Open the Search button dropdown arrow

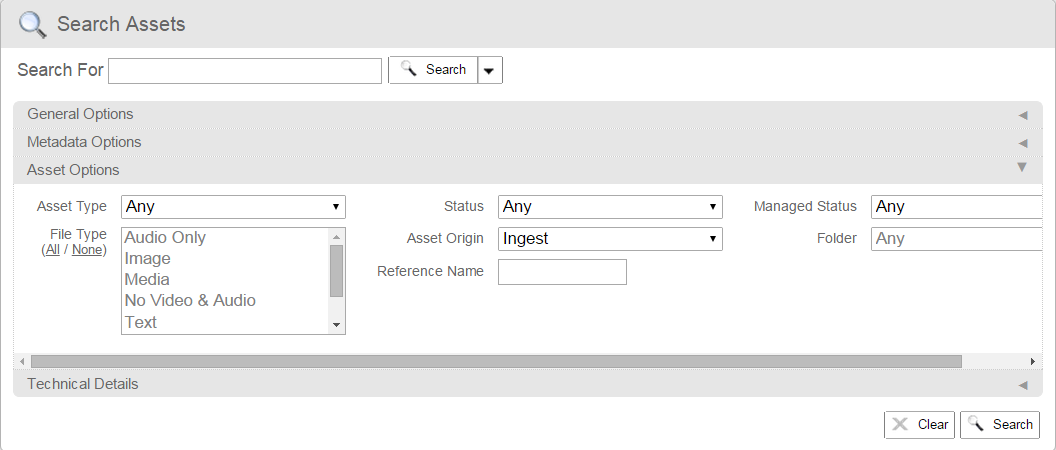490,70
